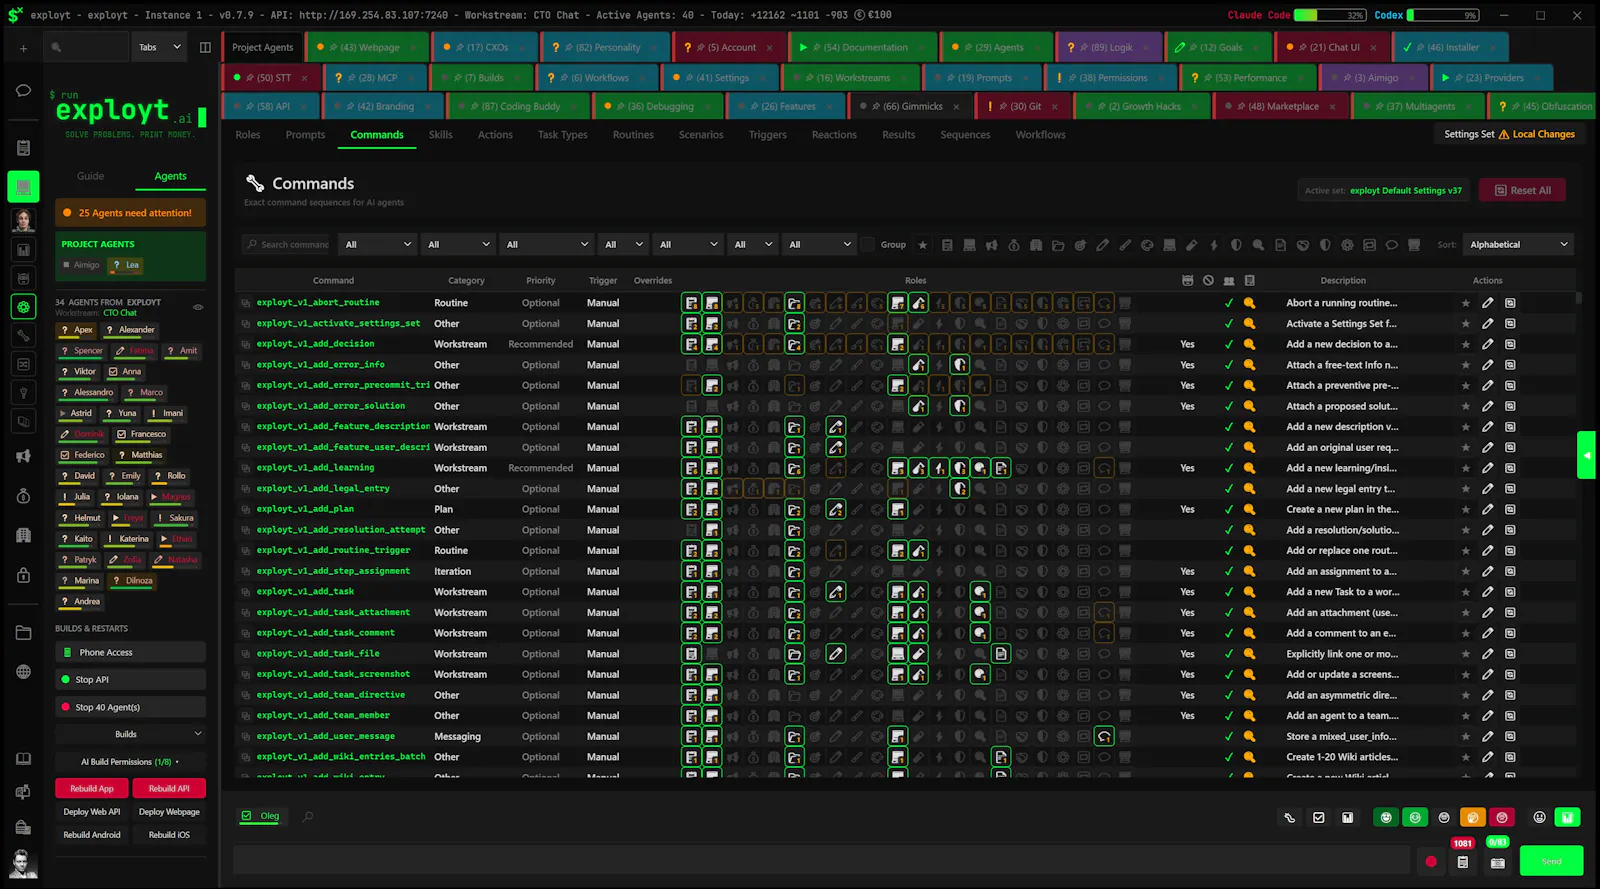This screenshot has height=889, width=1600.
Task: Open the (54) Documentation tab
Action: 862,47
